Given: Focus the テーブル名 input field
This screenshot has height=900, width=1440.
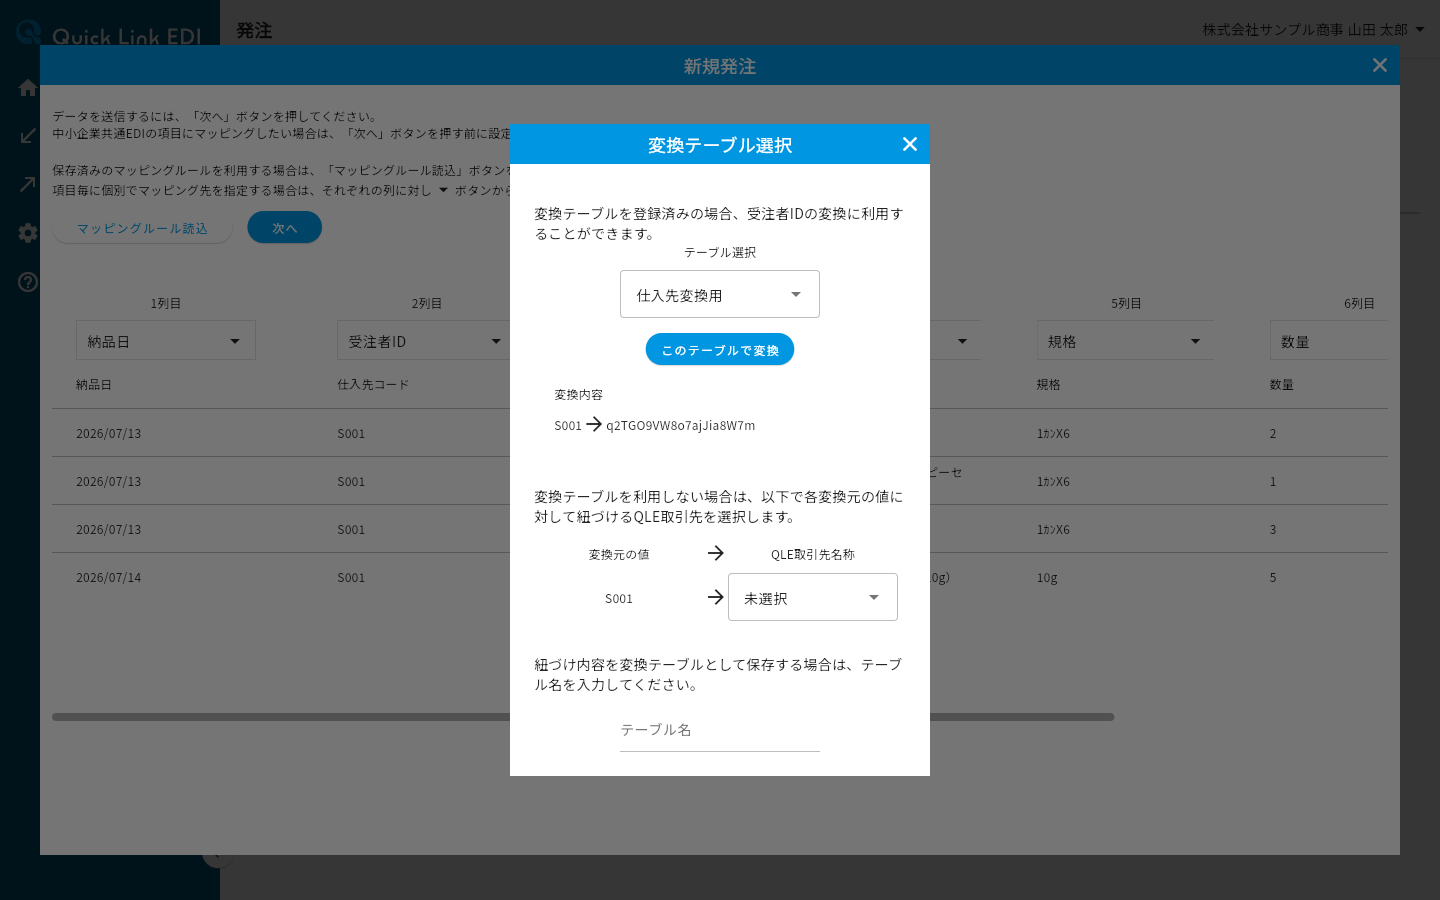Looking at the screenshot, I should 720,730.
